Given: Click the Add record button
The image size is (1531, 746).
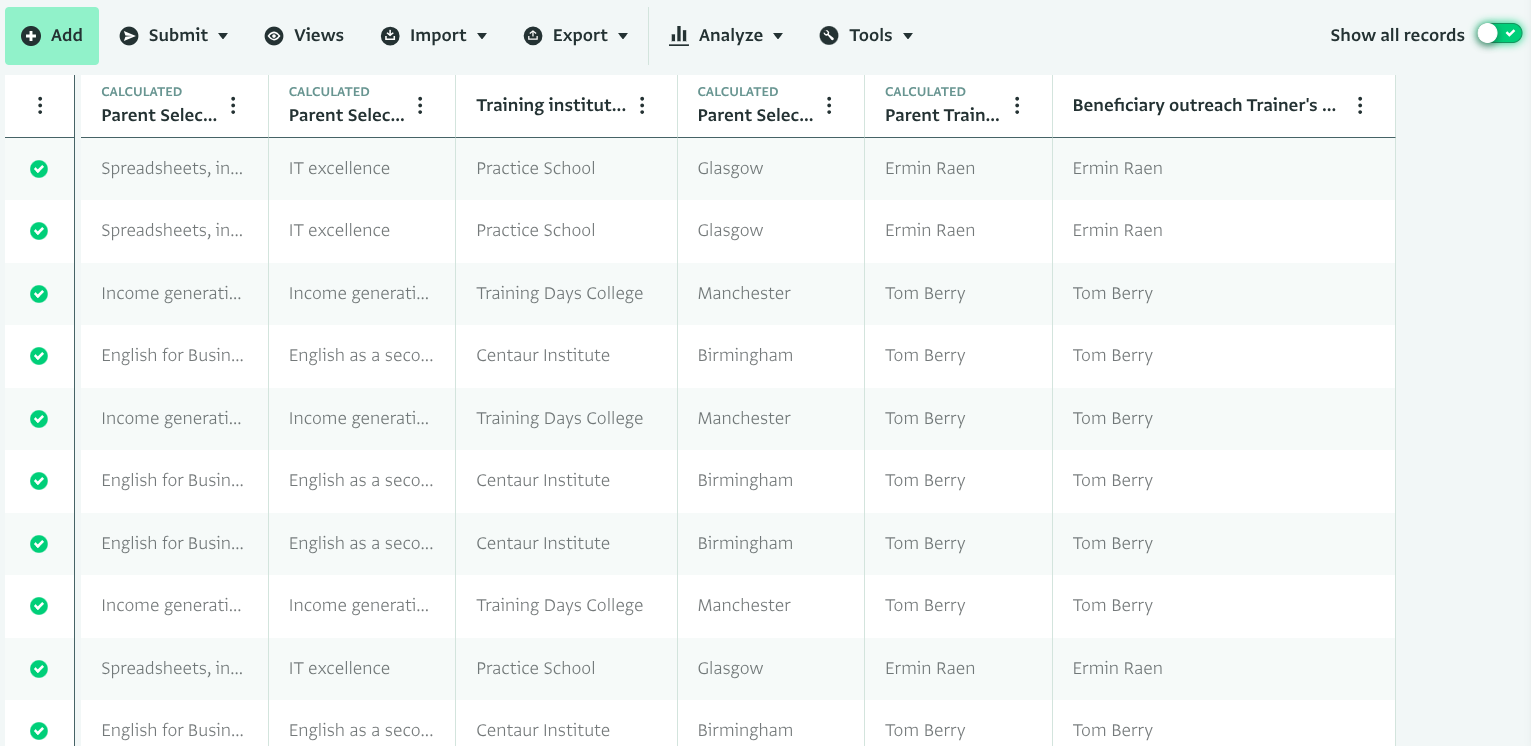Looking at the screenshot, I should [52, 36].
